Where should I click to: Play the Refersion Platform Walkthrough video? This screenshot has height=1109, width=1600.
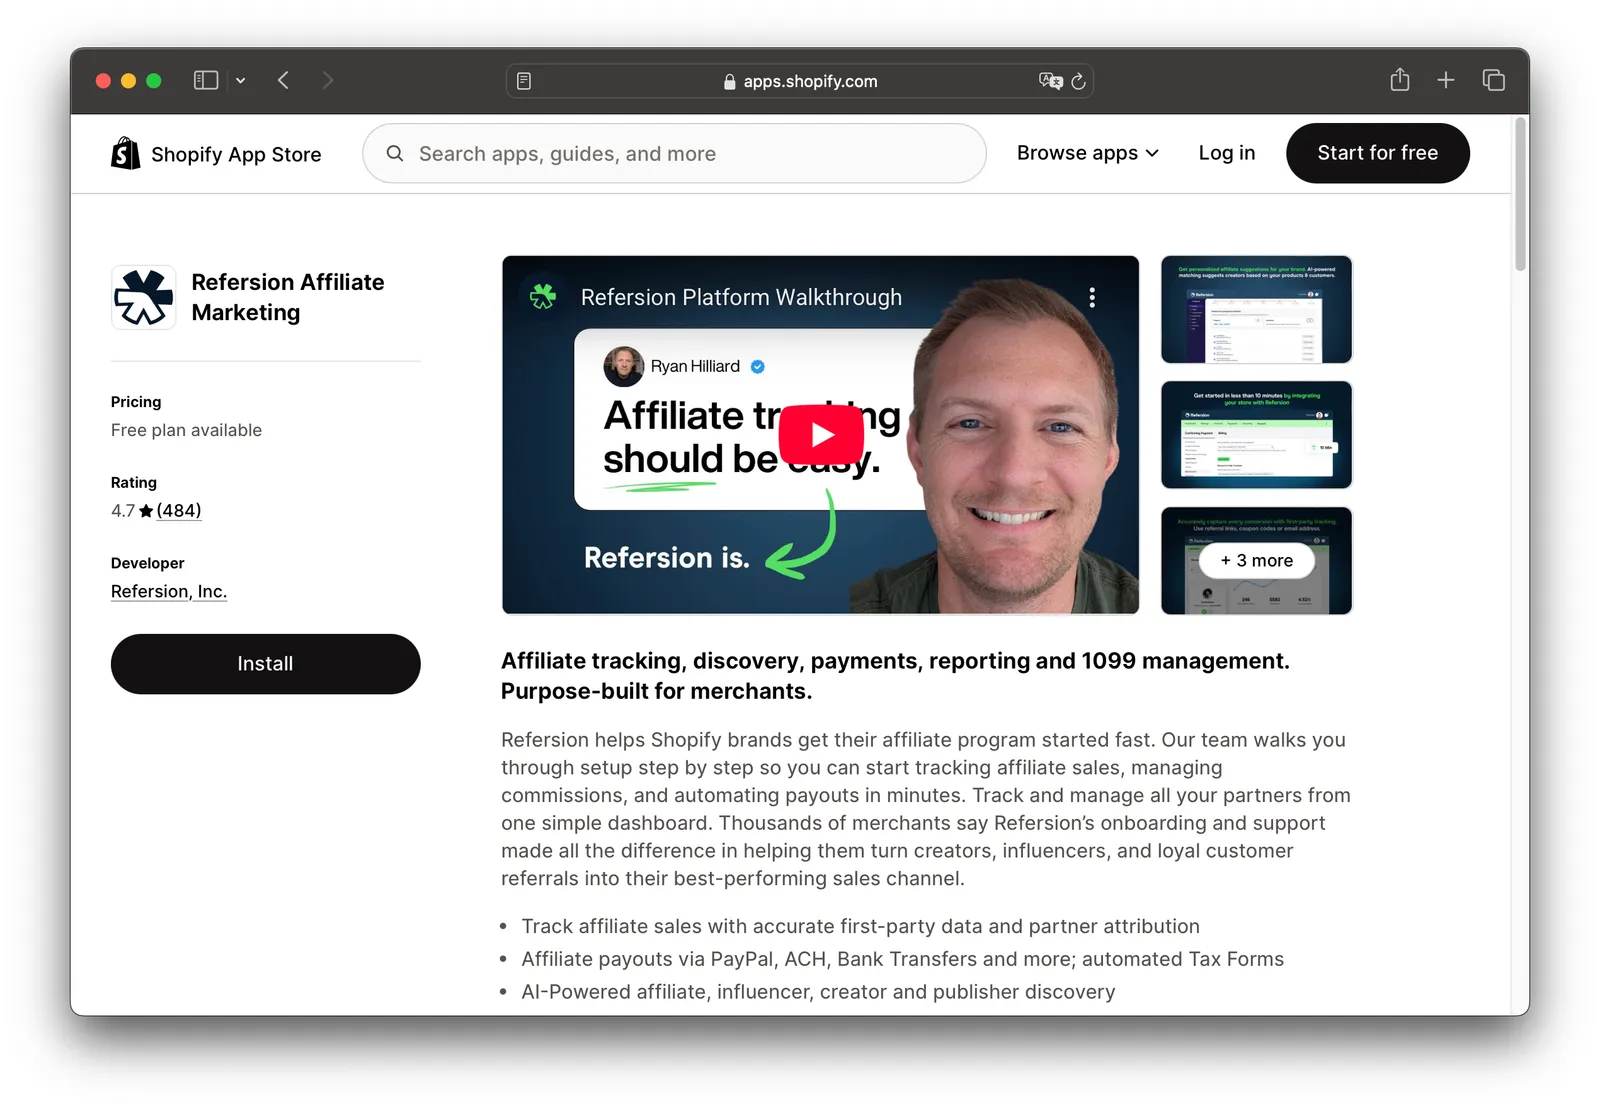click(x=821, y=435)
